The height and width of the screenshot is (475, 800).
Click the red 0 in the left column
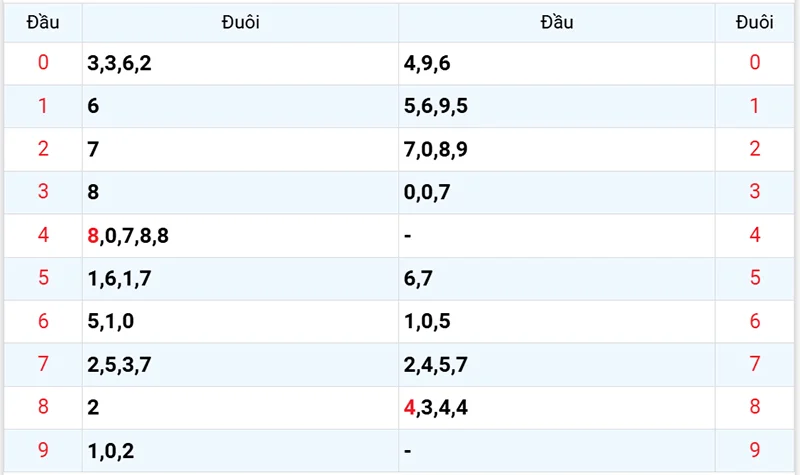42,64
